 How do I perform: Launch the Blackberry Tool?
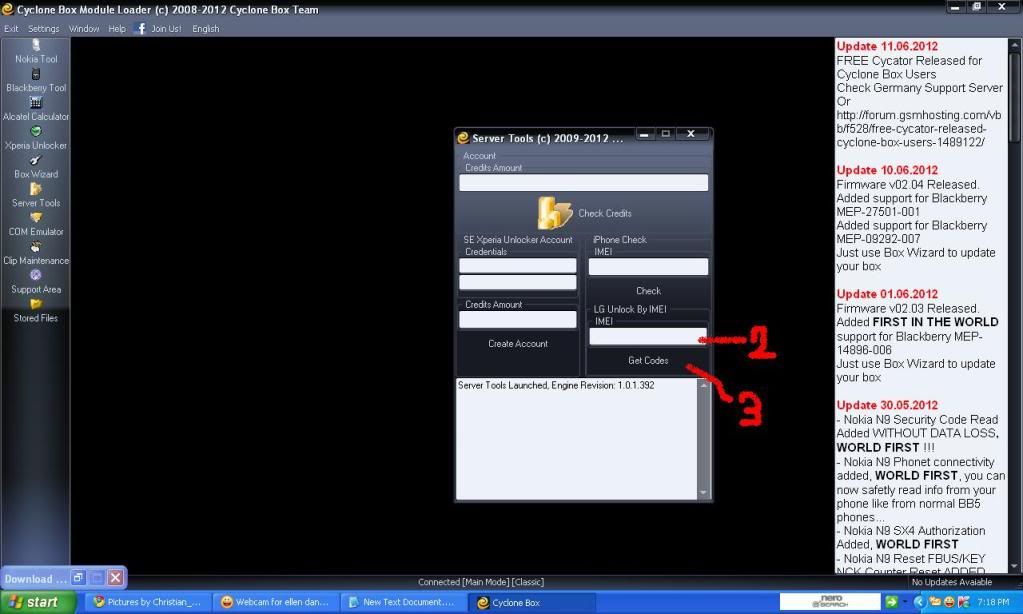36,81
